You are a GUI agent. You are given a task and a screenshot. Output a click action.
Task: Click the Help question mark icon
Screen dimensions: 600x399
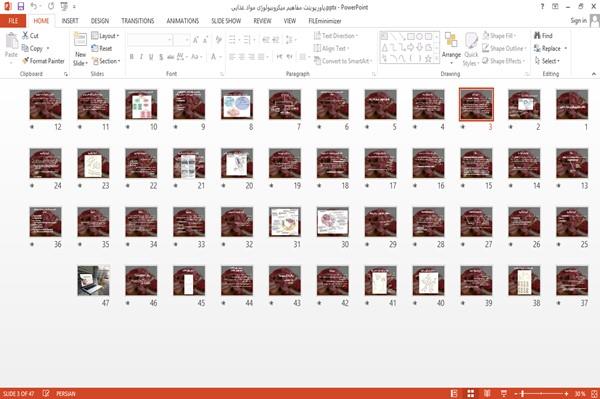tap(542, 7)
